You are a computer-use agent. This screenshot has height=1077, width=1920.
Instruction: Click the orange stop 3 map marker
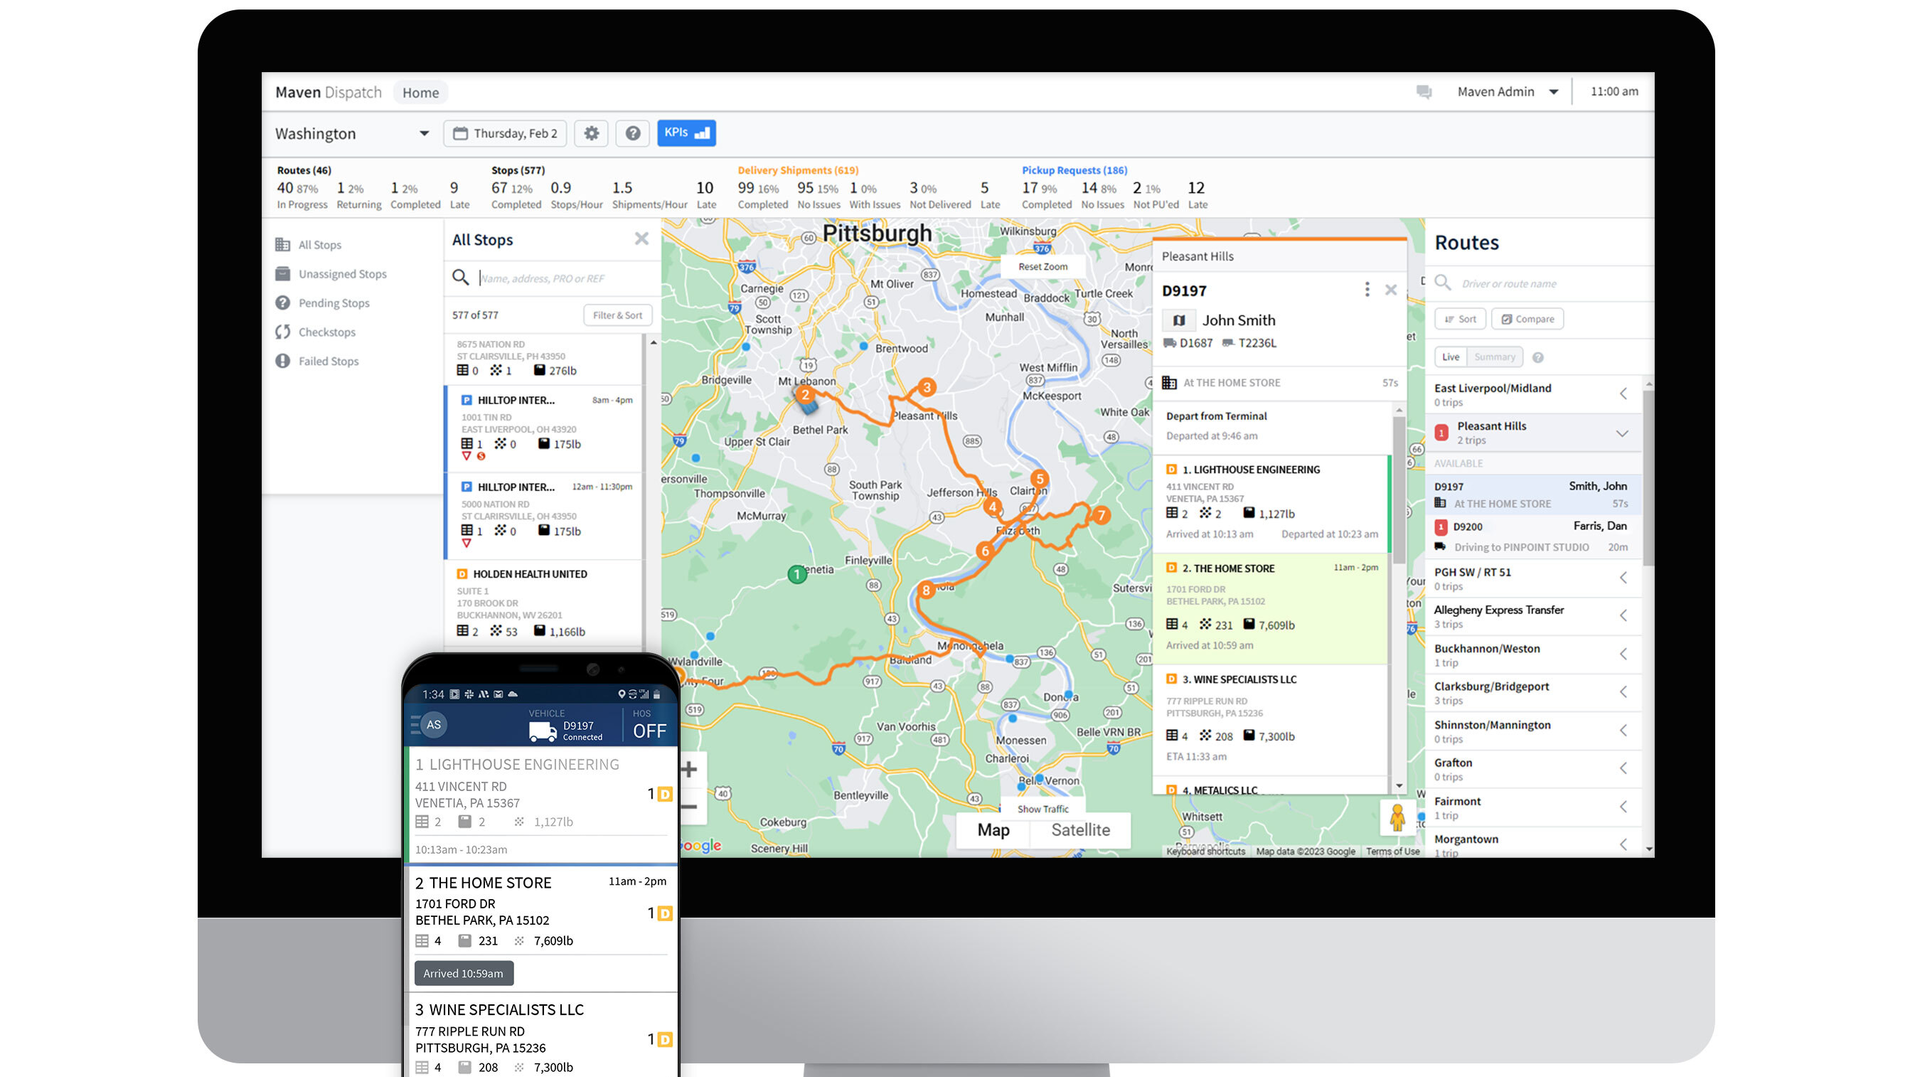point(927,387)
